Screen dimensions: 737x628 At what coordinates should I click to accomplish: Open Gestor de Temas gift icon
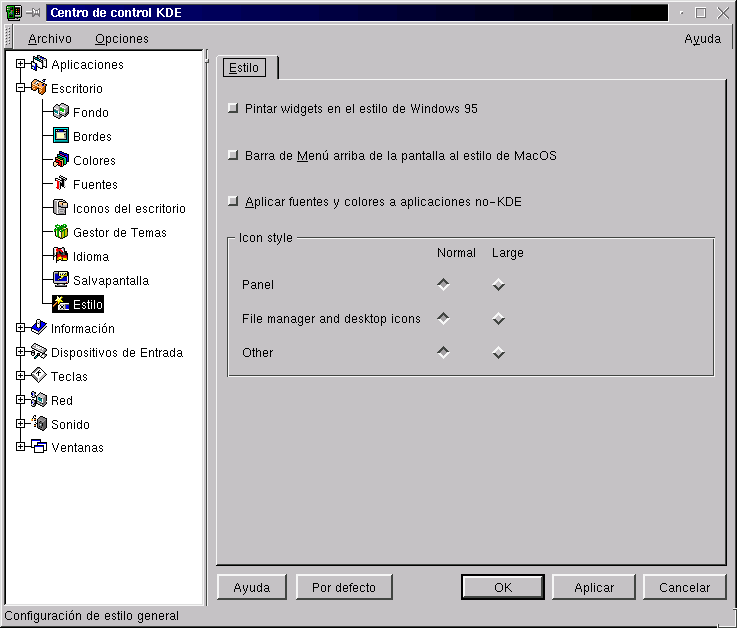(x=60, y=232)
